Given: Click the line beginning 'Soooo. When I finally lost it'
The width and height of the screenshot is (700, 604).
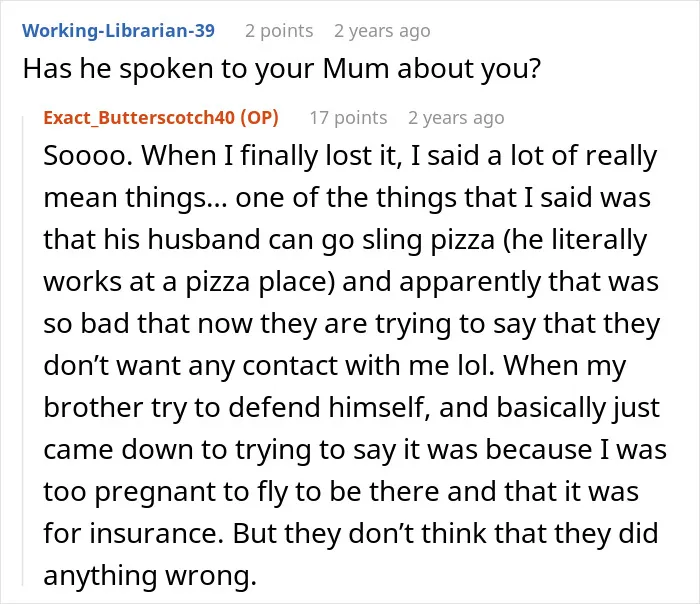Looking at the screenshot, I should [x=350, y=156].
